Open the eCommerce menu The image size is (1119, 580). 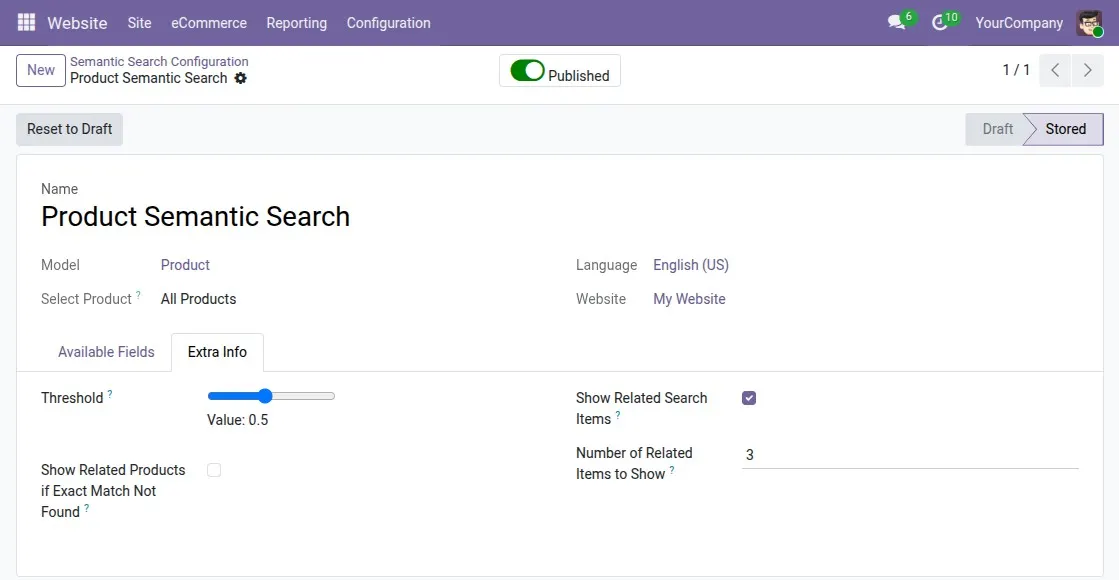click(209, 23)
